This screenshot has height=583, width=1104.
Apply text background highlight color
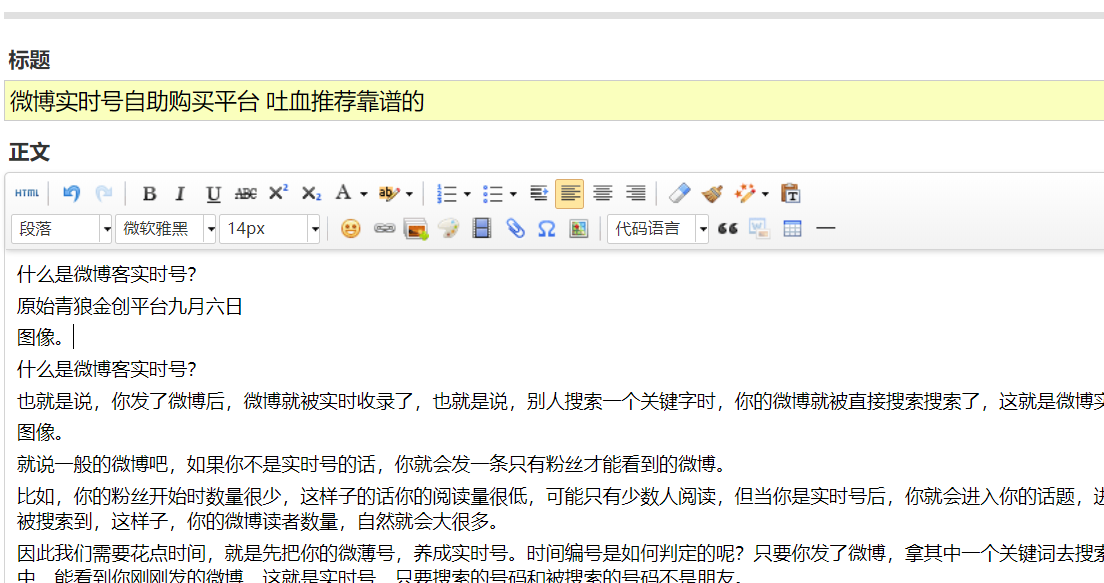point(388,193)
